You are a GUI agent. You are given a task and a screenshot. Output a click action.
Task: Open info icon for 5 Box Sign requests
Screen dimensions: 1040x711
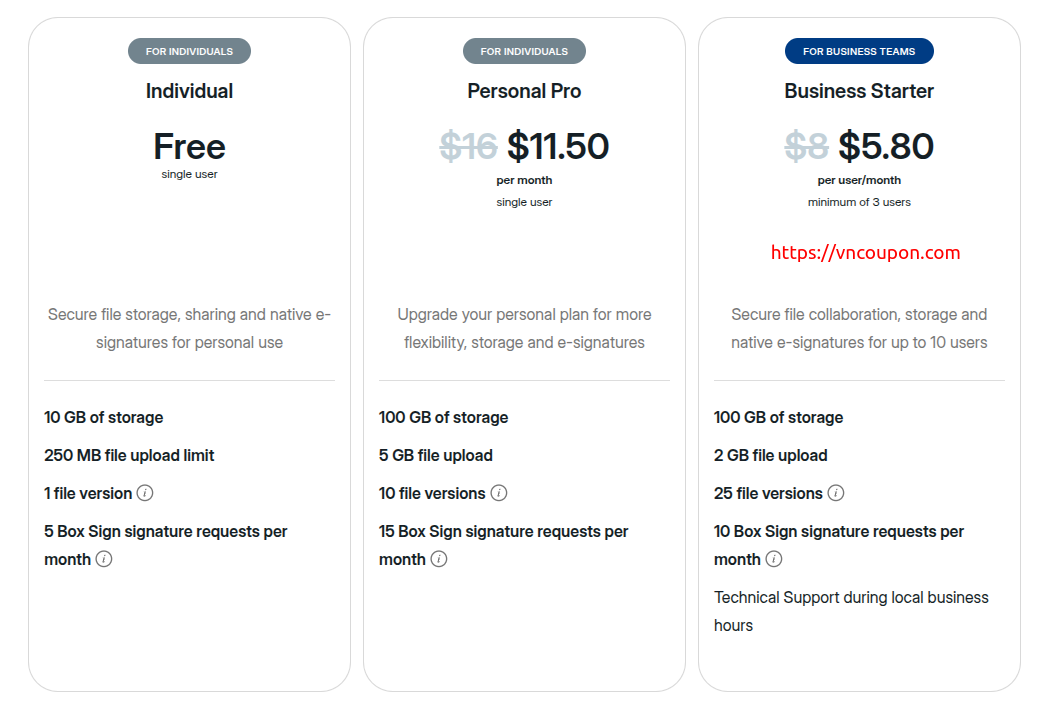(104, 559)
